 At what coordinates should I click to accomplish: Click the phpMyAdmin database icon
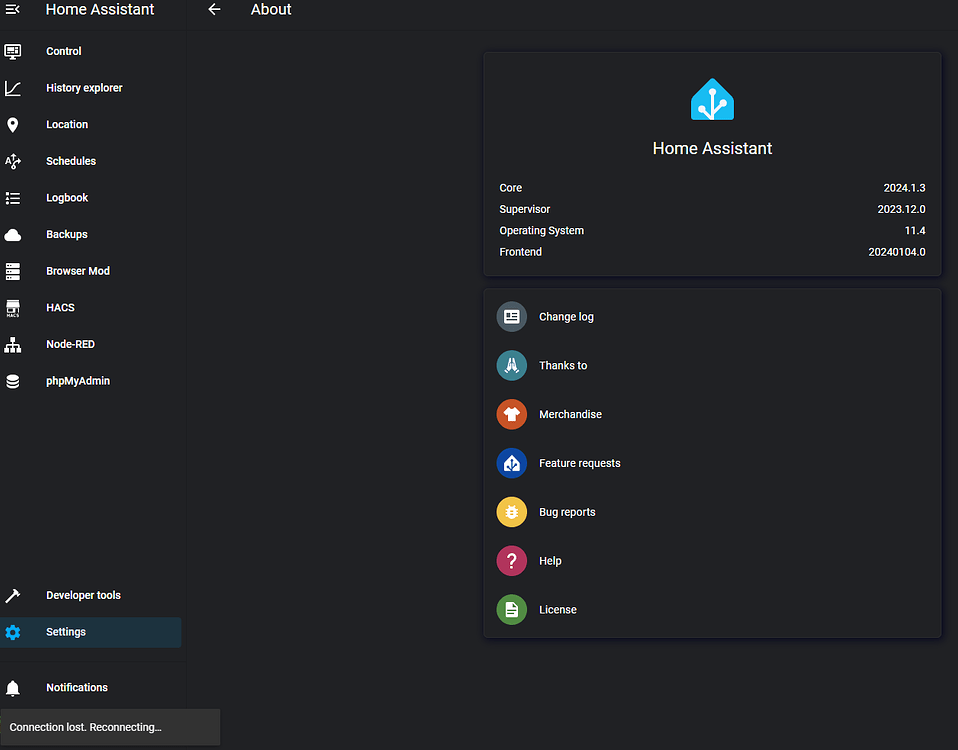click(x=13, y=381)
